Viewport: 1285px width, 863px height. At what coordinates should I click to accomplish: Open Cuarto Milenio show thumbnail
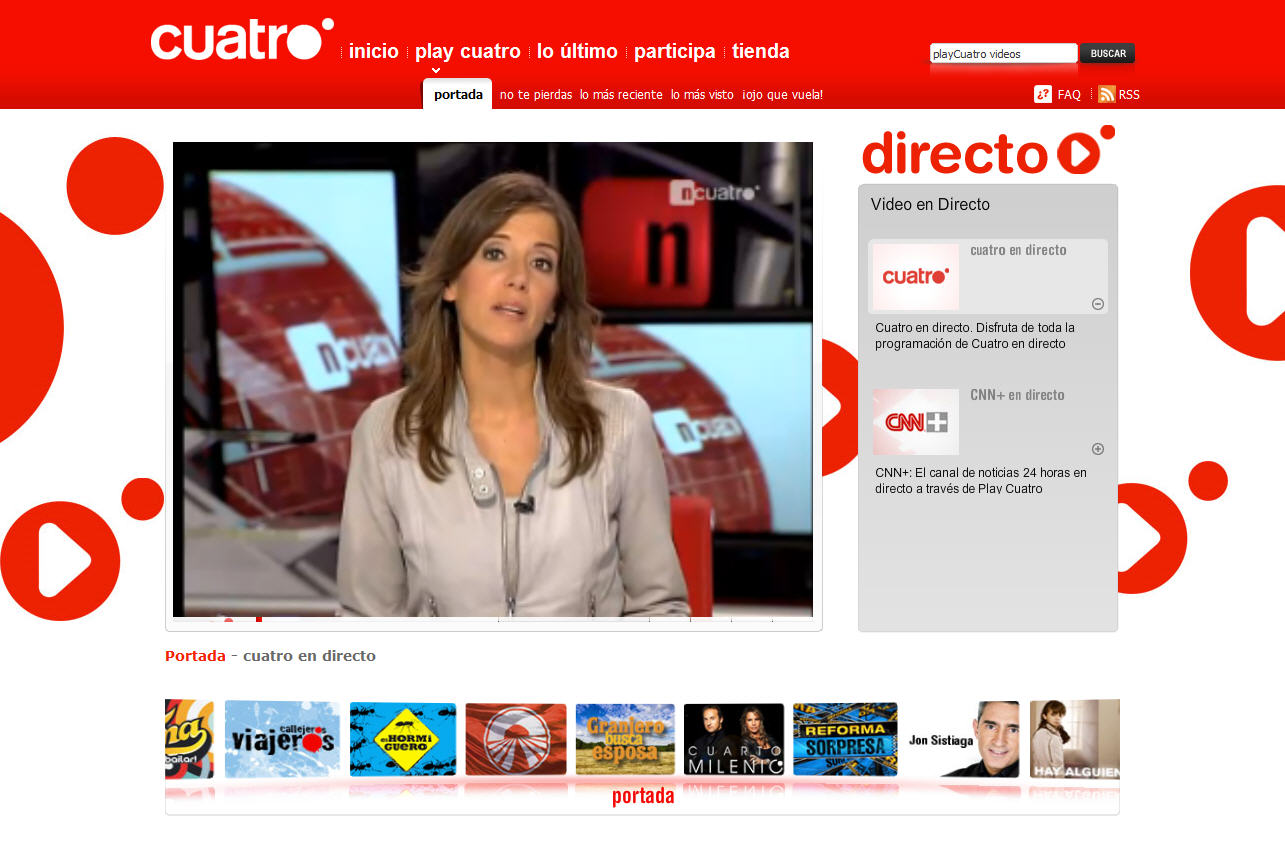(x=734, y=739)
